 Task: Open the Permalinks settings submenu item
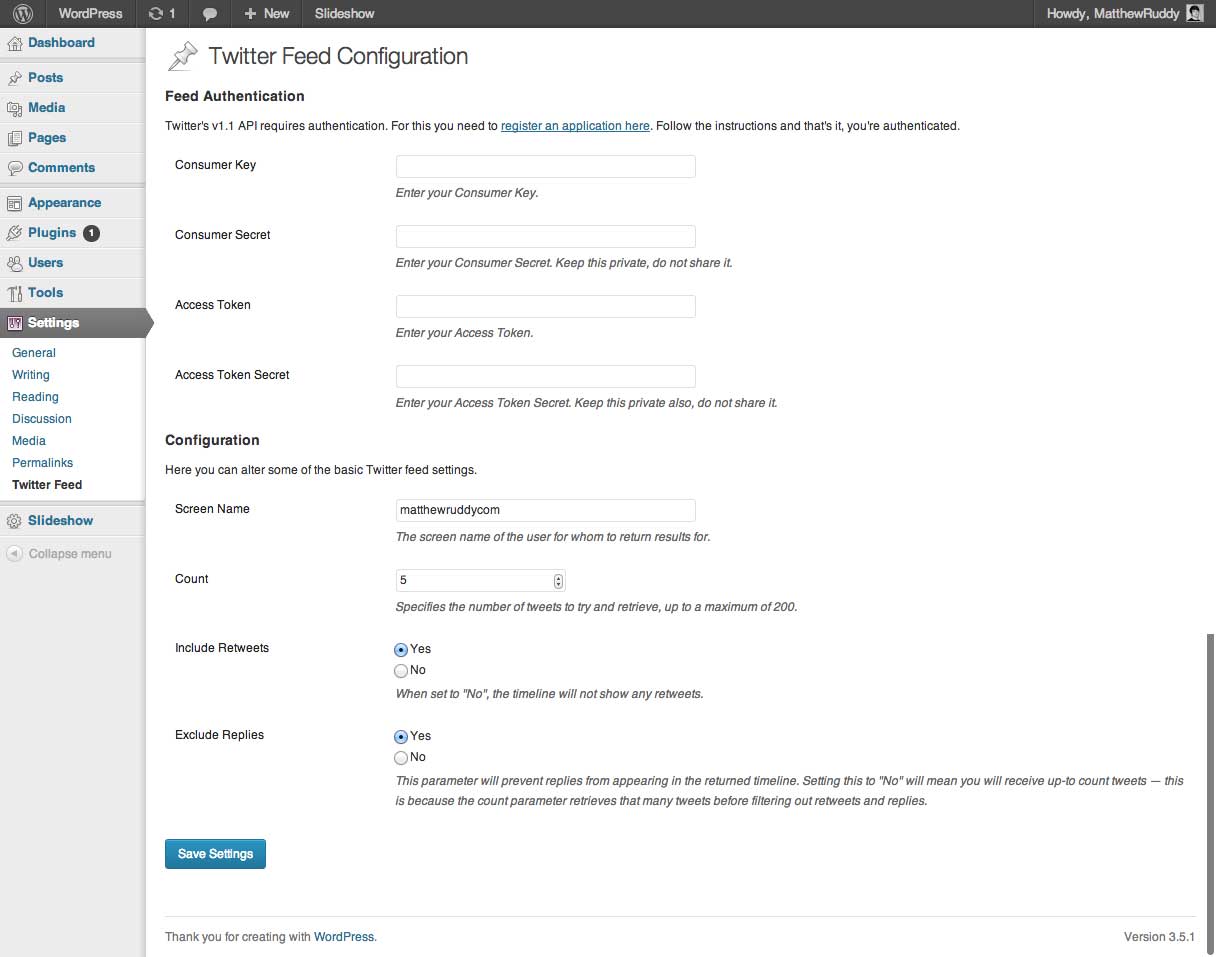[x=42, y=463]
